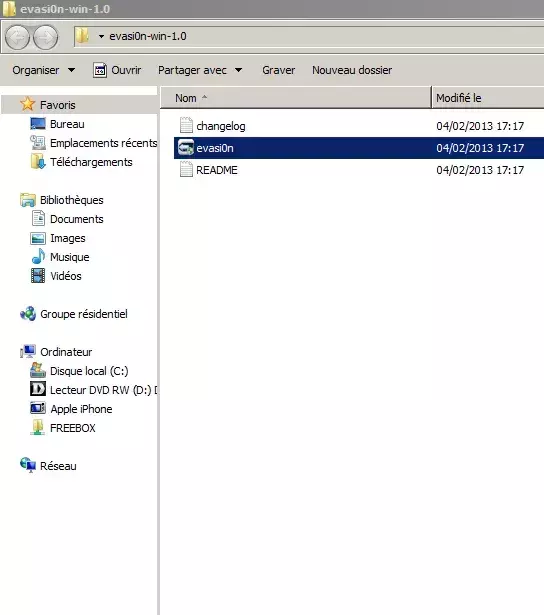This screenshot has width=544, height=615.
Task: Click the Ouvrir button
Action: click(117, 70)
